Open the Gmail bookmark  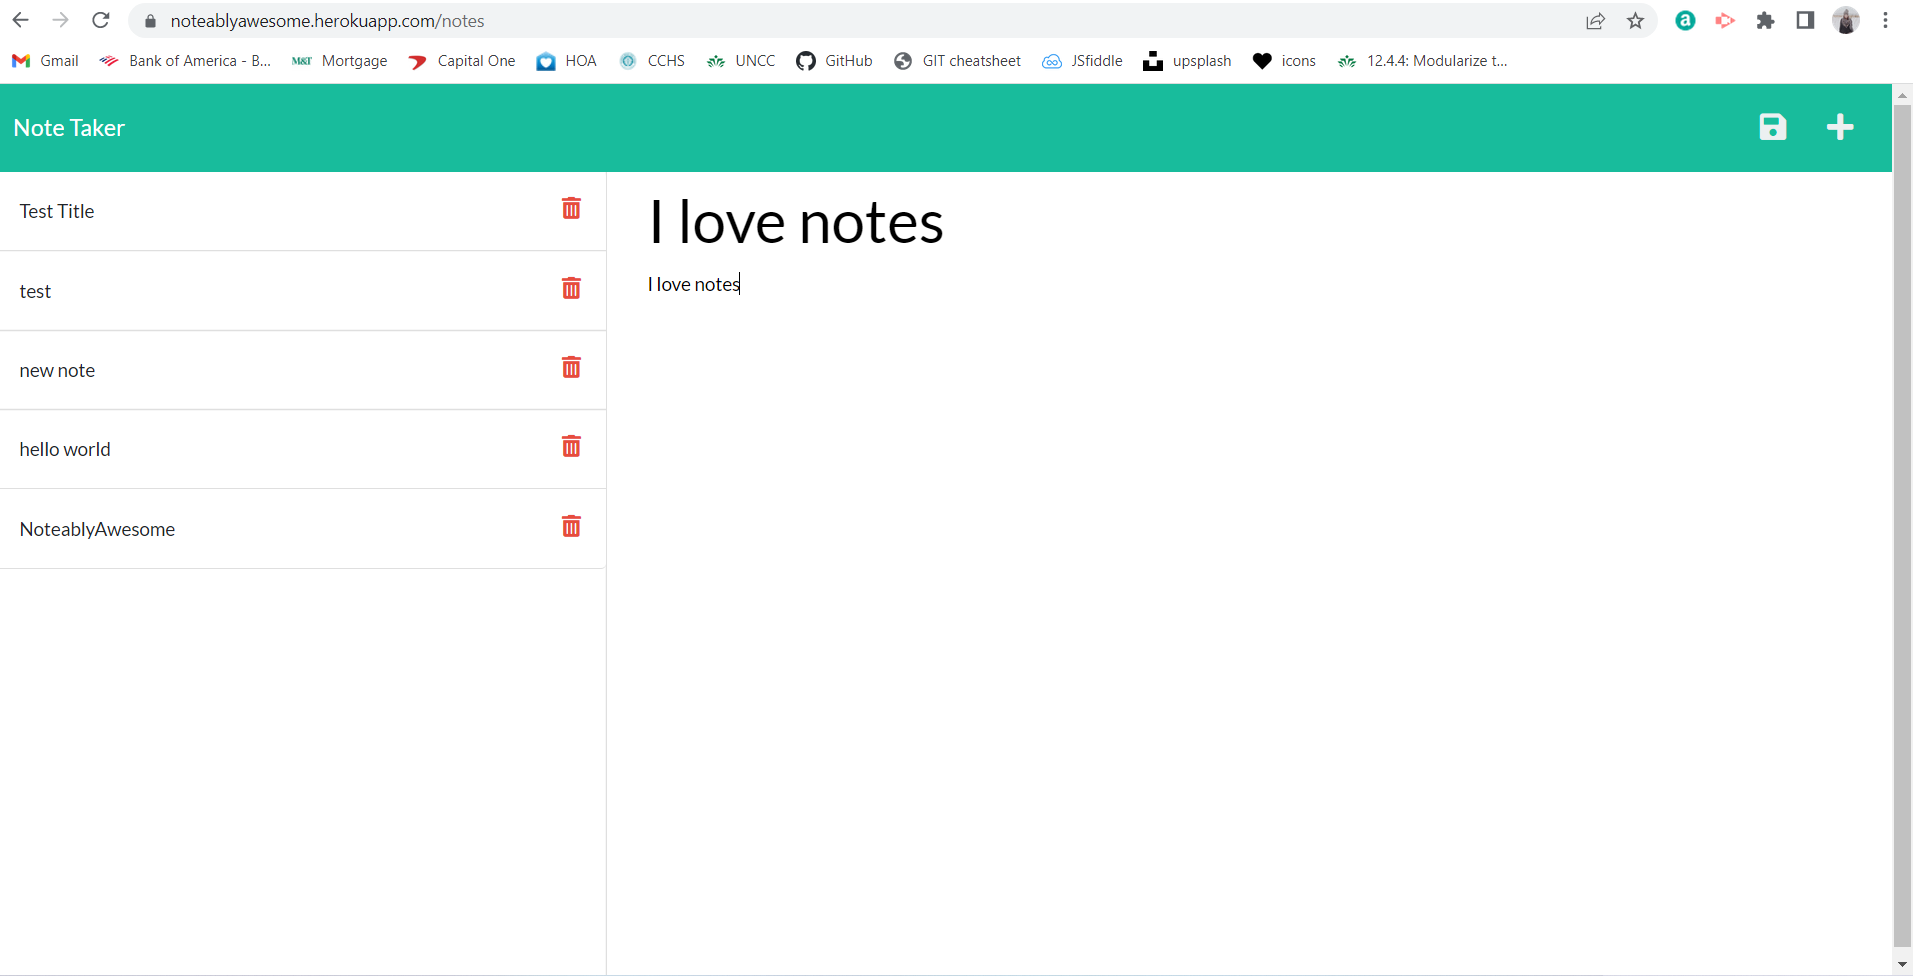45,61
